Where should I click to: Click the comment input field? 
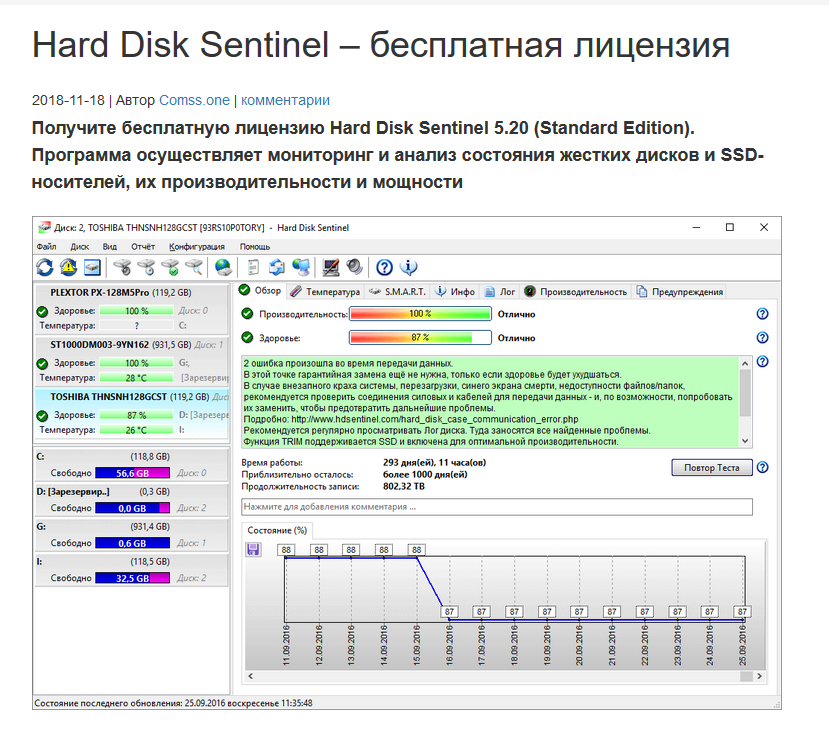coord(496,507)
